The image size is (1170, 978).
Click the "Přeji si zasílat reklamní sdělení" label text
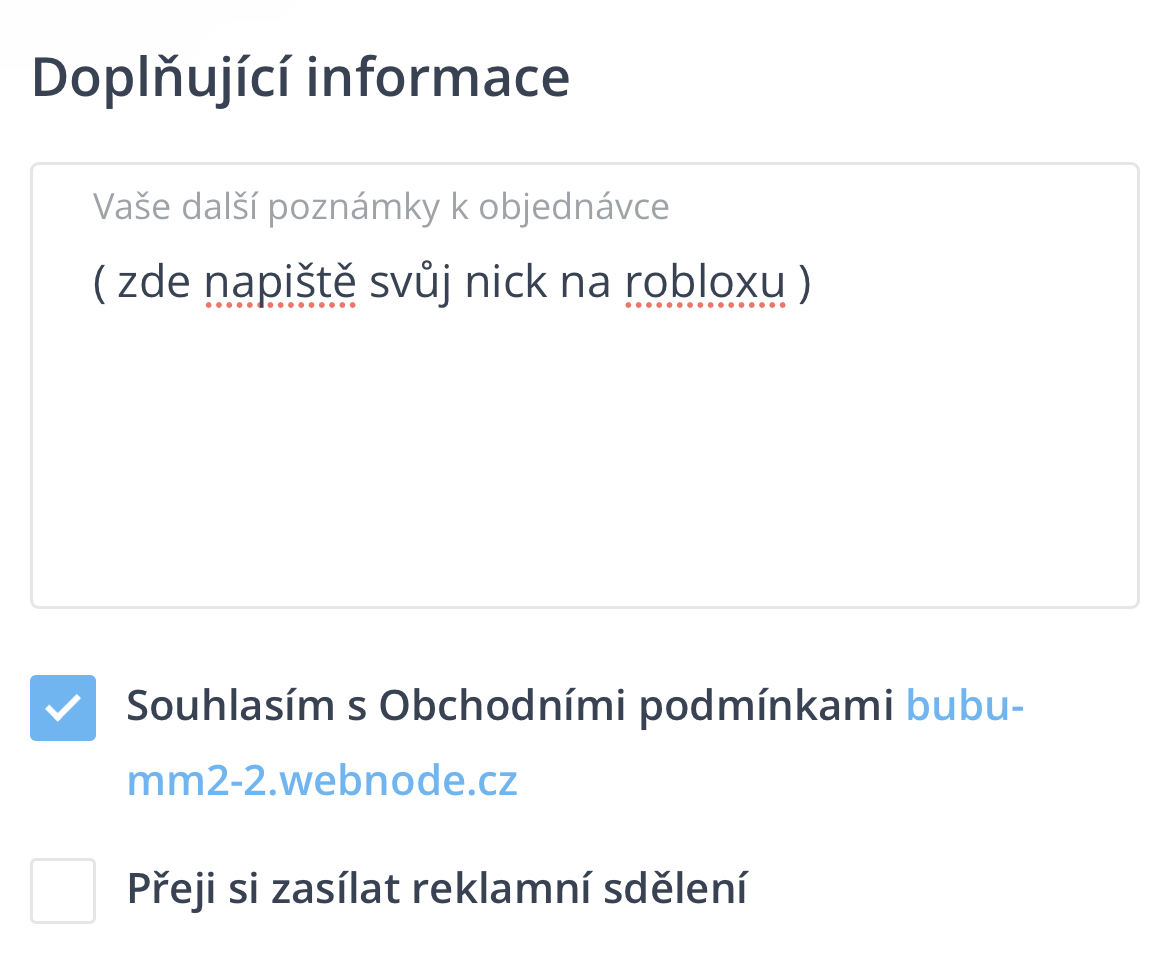point(437,889)
